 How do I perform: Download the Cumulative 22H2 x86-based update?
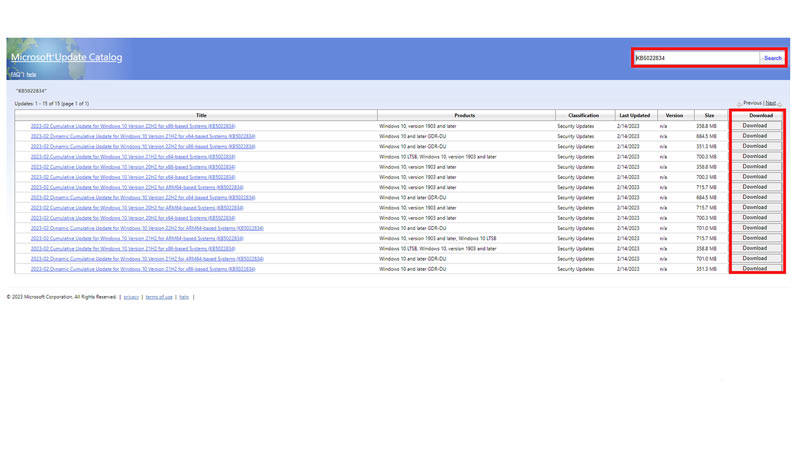pyautogui.click(x=755, y=126)
